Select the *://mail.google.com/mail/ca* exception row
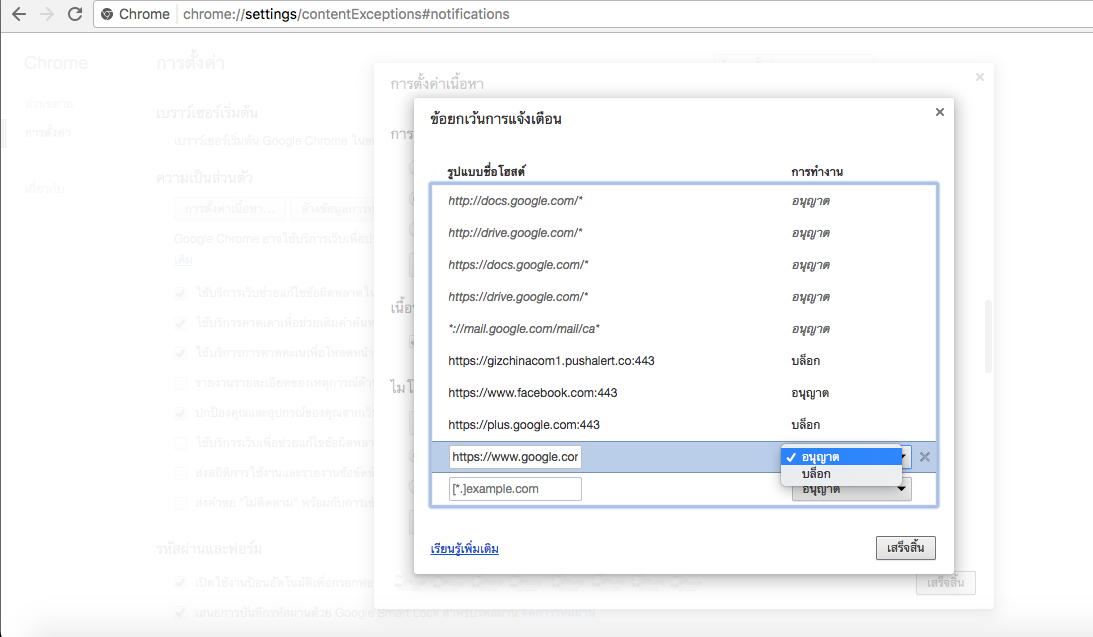1093x637 pixels. click(684, 329)
